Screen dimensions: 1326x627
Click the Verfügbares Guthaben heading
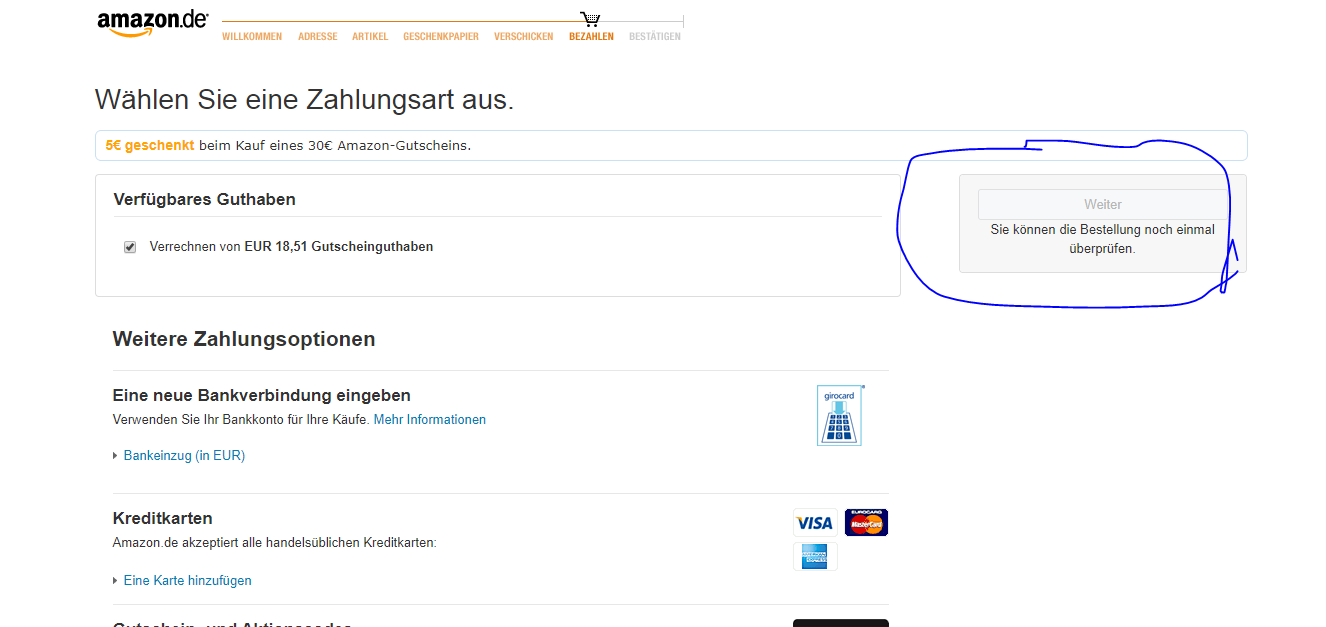coord(205,199)
